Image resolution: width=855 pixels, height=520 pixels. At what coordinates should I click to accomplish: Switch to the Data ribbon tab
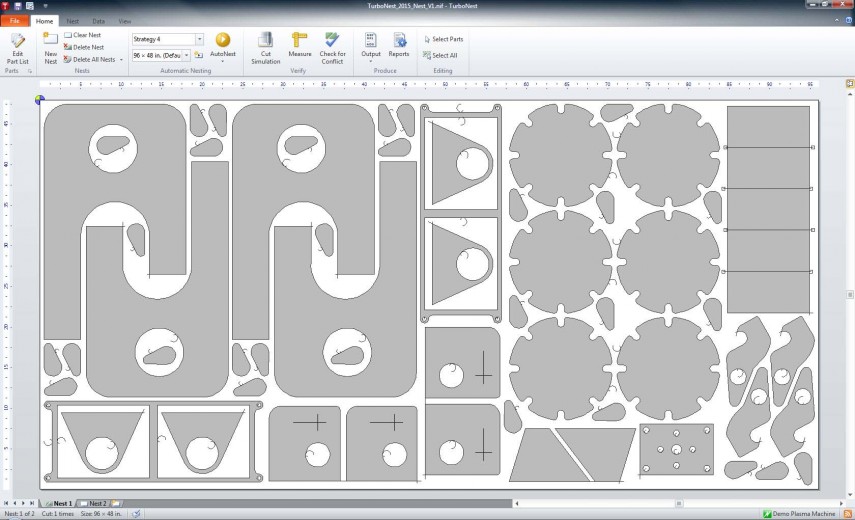coord(98,20)
